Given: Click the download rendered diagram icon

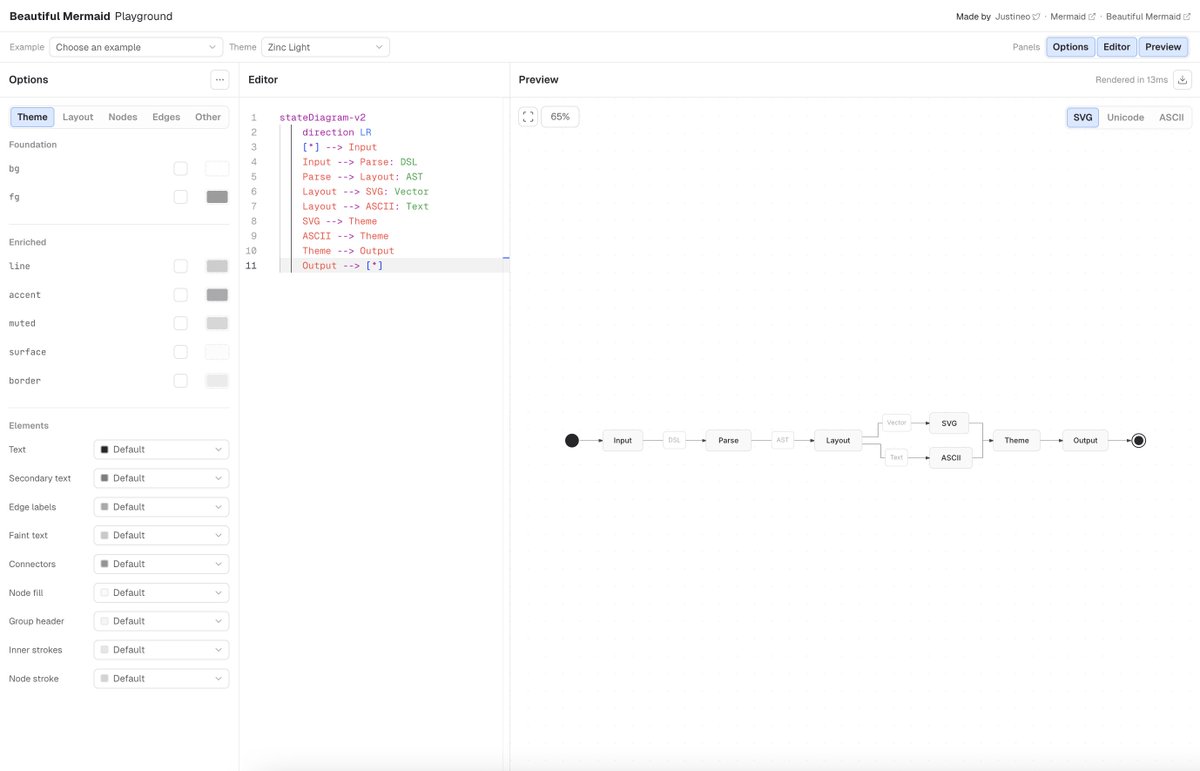Looking at the screenshot, I should point(1182,80).
